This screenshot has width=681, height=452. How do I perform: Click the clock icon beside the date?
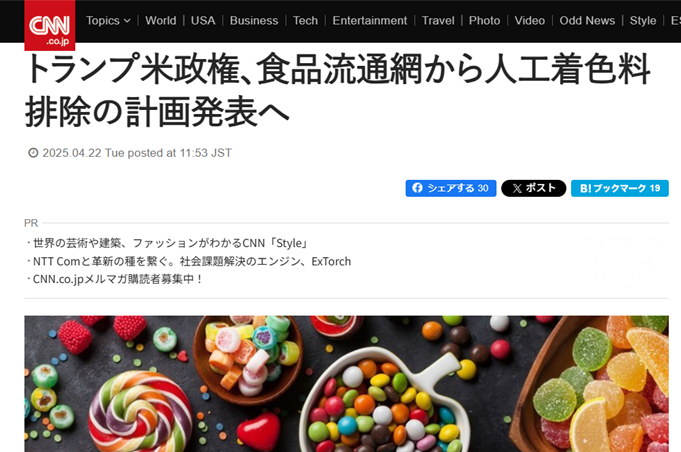33,153
